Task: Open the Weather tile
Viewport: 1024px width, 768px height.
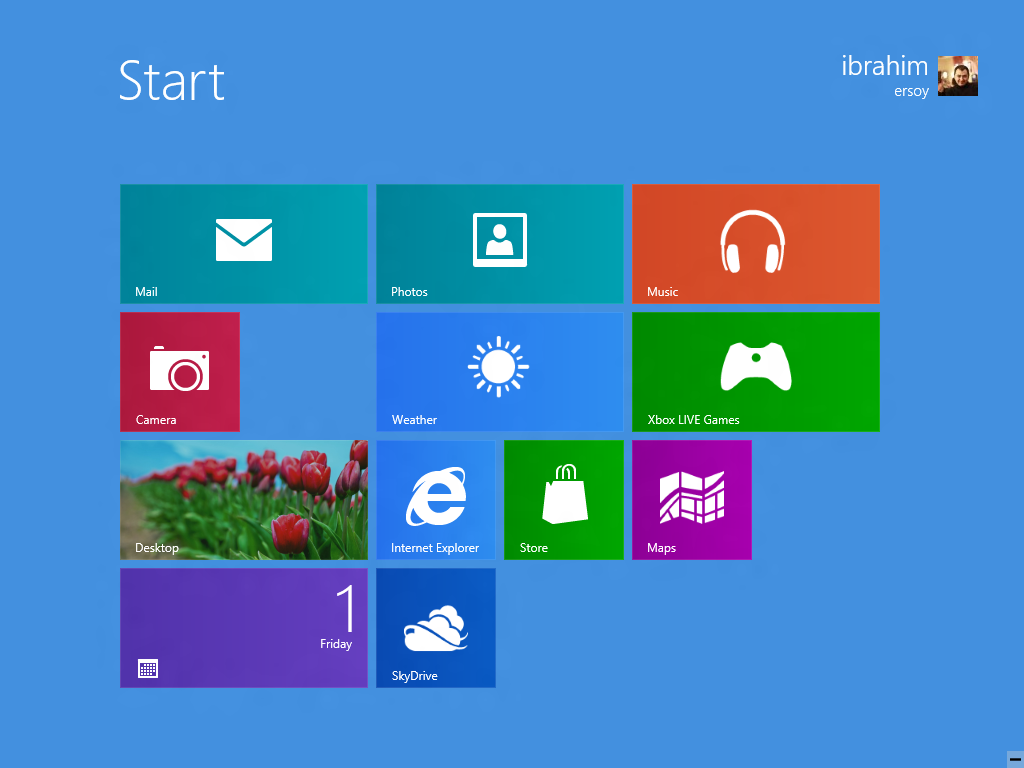Action: (x=500, y=372)
